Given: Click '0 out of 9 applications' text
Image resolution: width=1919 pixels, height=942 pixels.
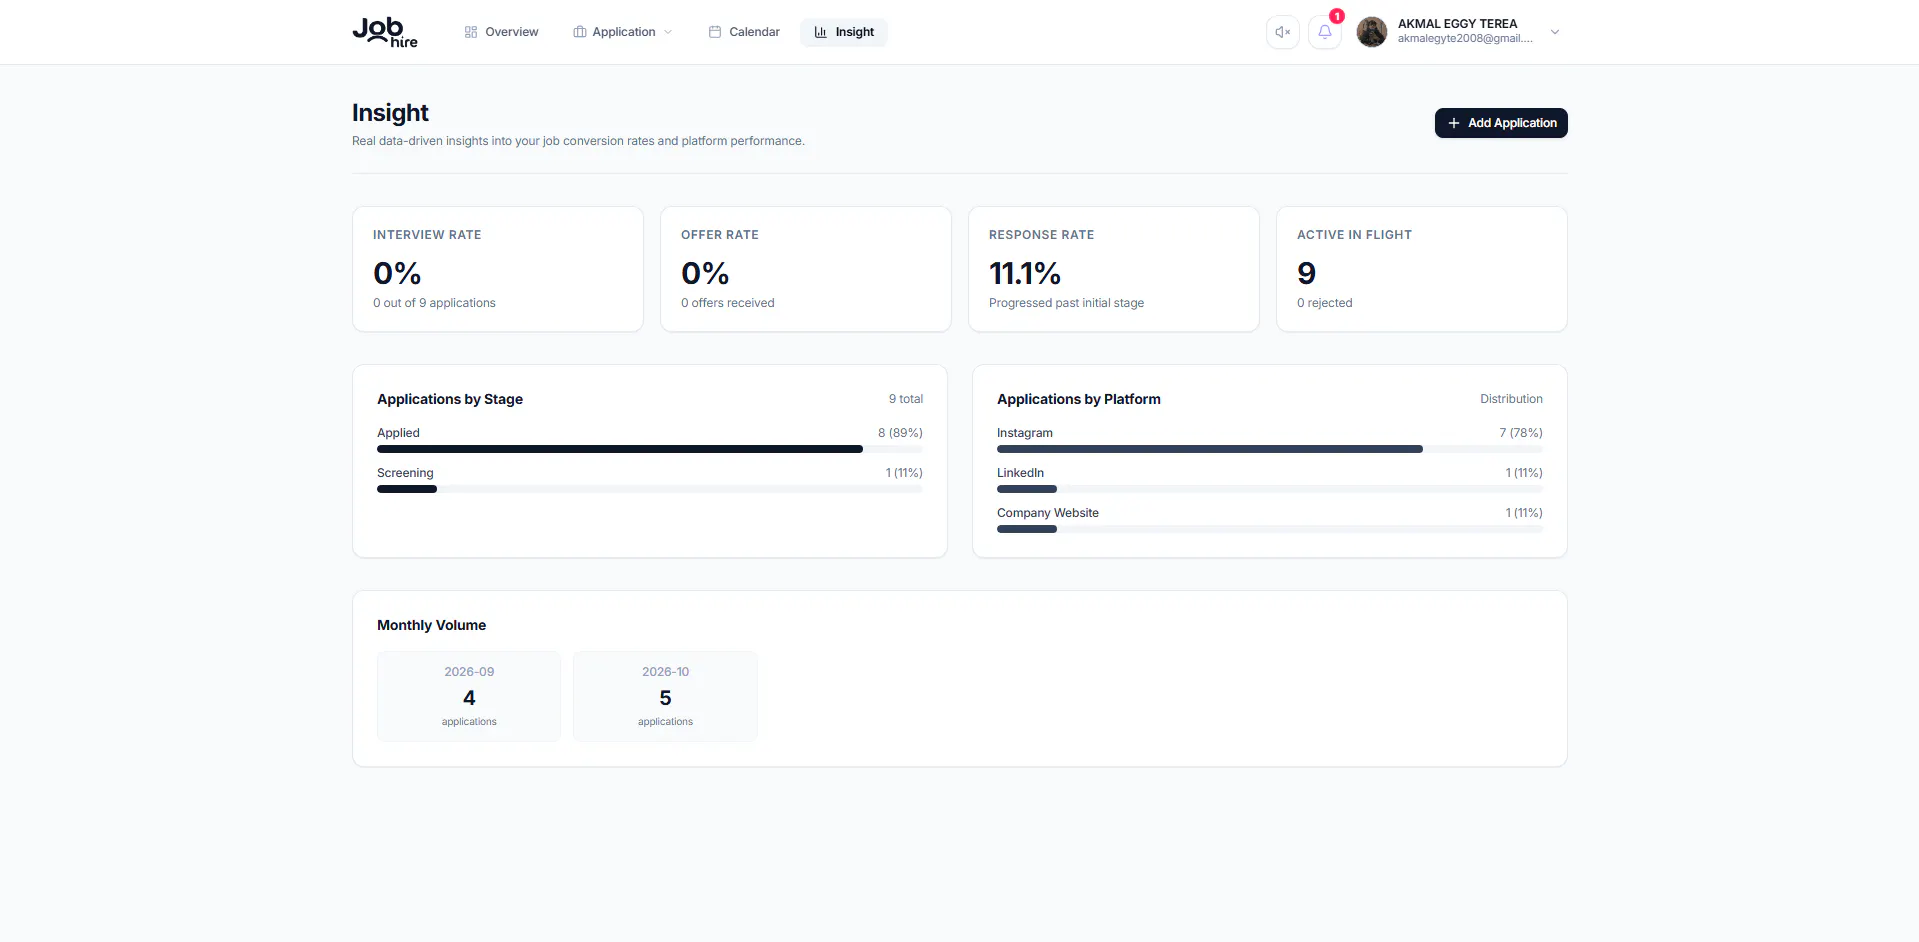Looking at the screenshot, I should click(x=434, y=303).
